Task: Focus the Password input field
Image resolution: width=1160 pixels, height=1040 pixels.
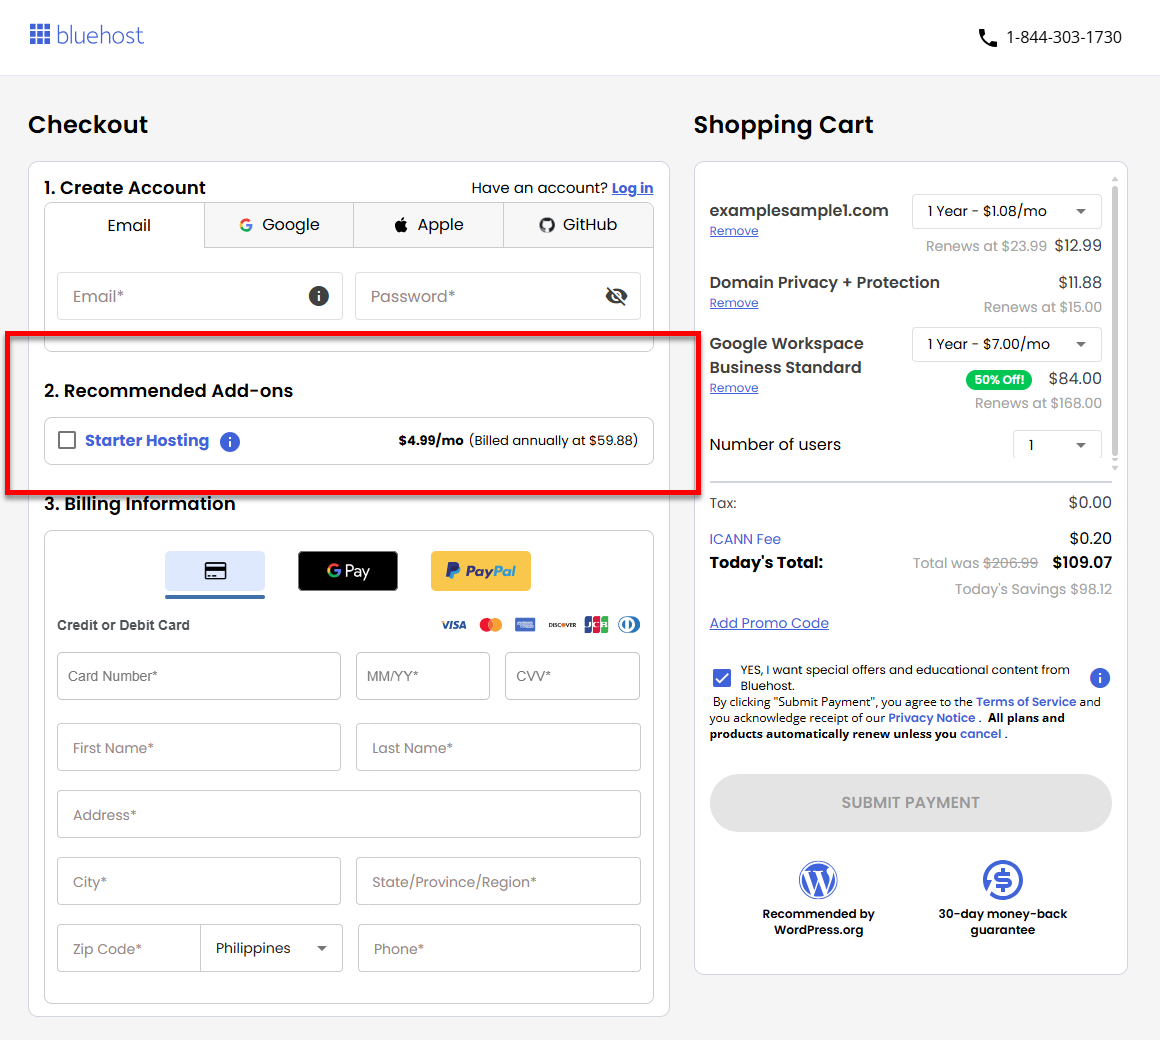Action: (x=498, y=296)
